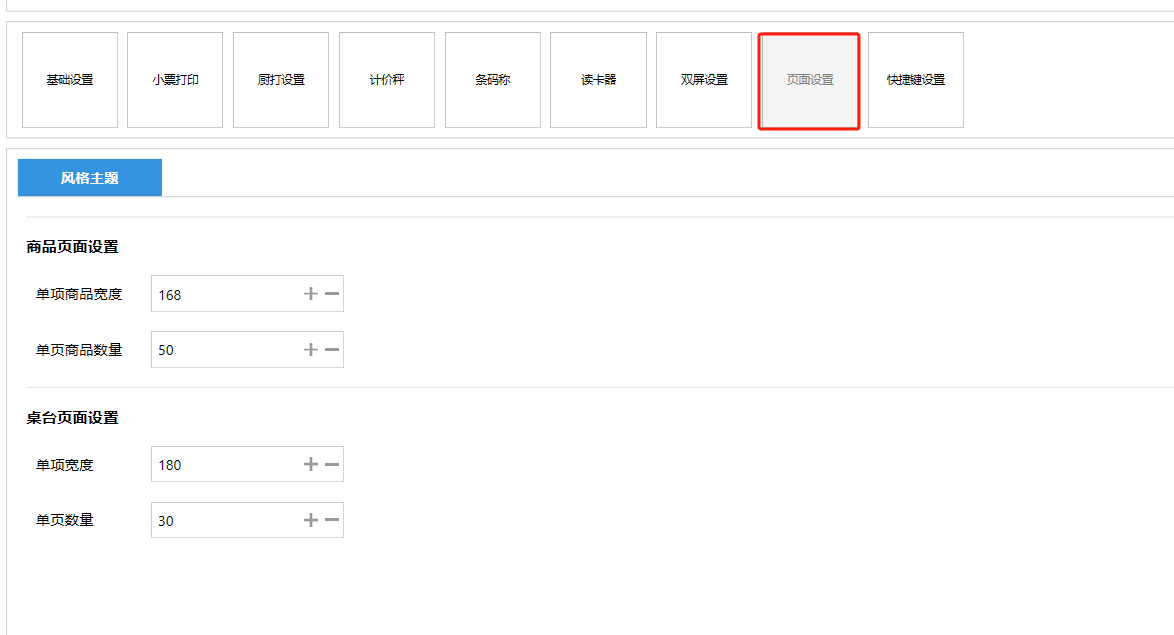The width and height of the screenshot is (1174, 635).
Task: Open 读卡器 settings
Action: tap(598, 80)
